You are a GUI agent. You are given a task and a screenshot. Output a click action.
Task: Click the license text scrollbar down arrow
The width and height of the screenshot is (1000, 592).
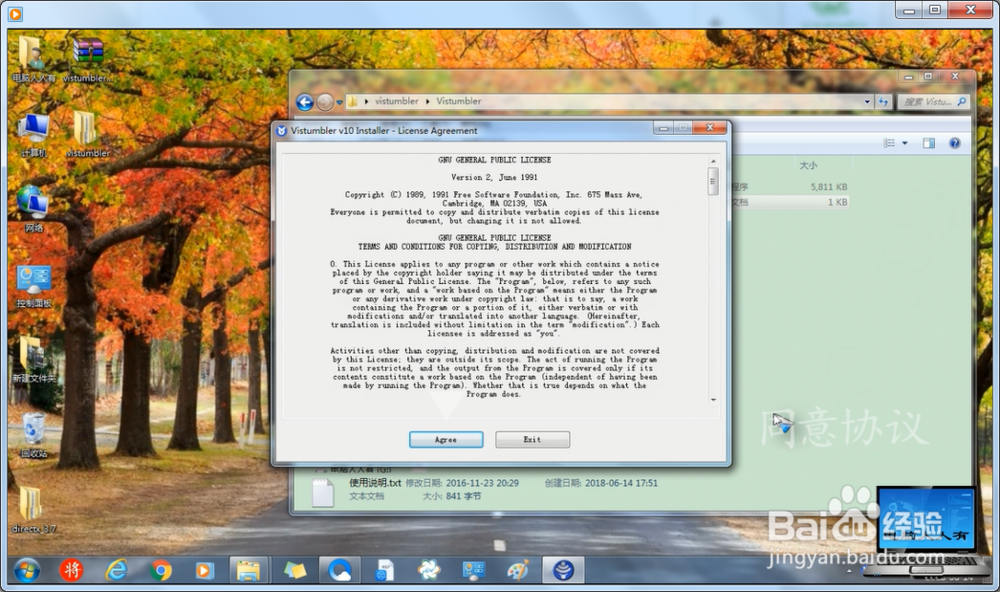click(713, 400)
